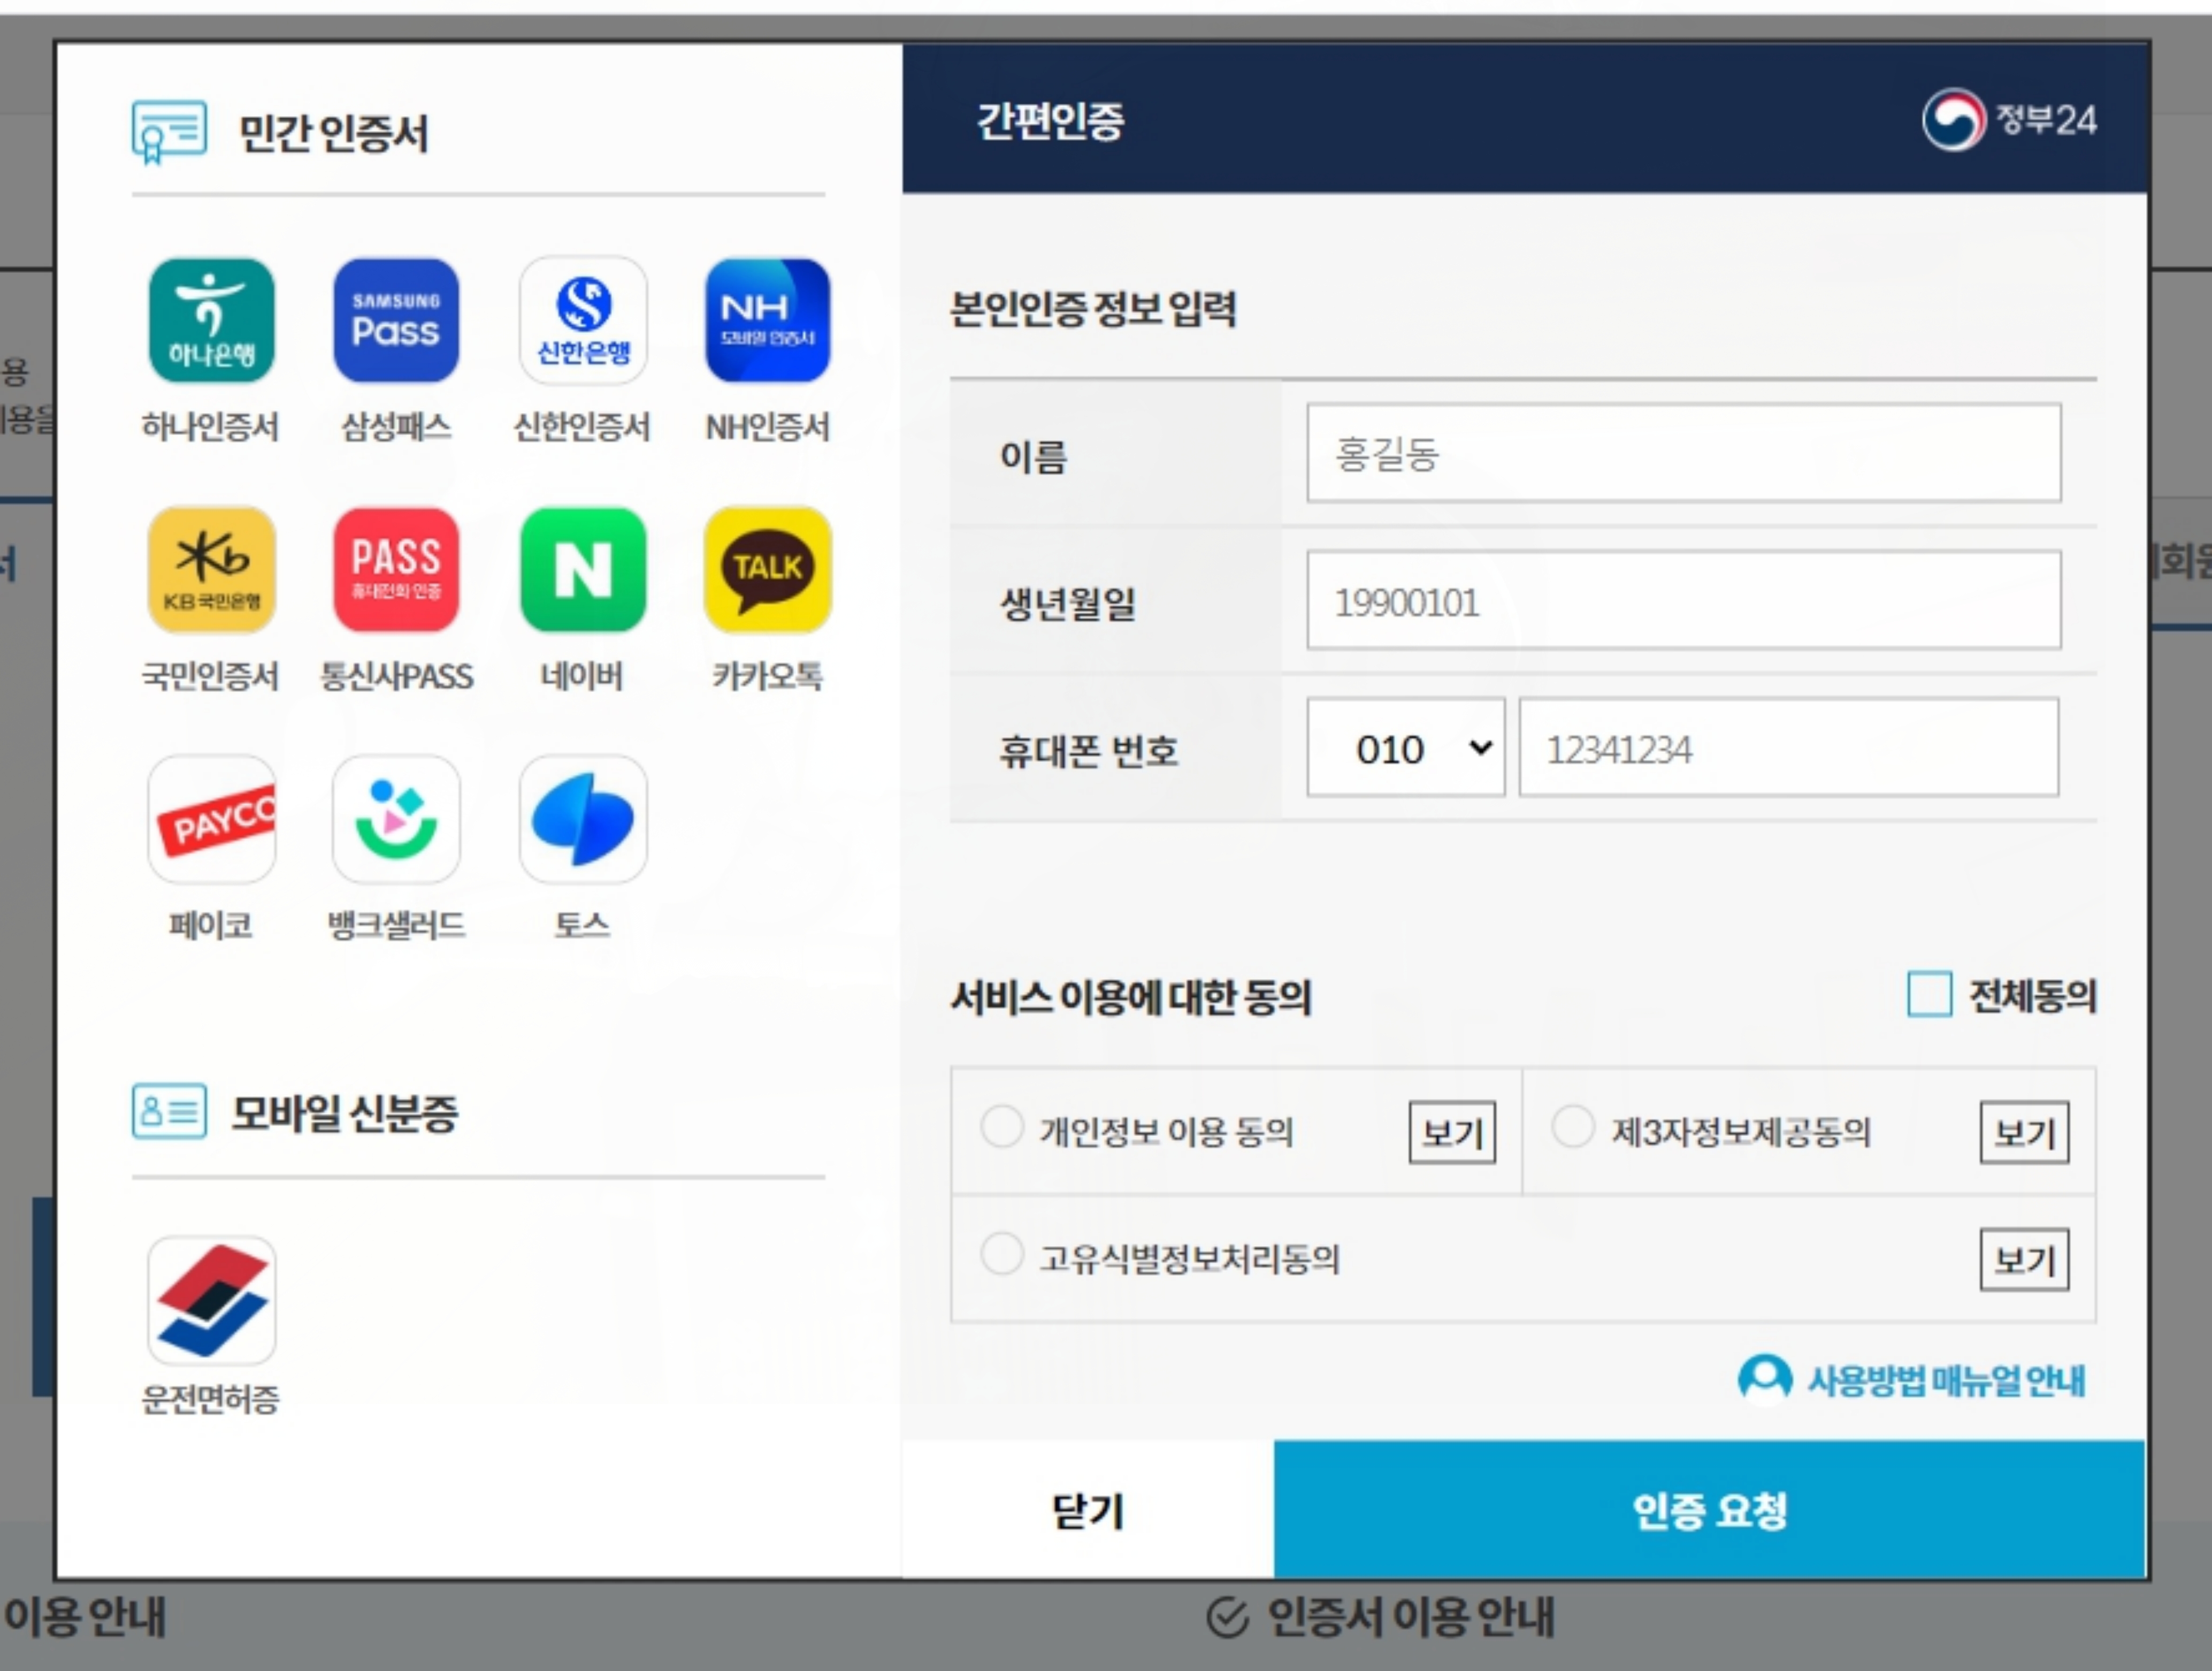
Task: Click the 이름 name input field
Action: click(1683, 453)
